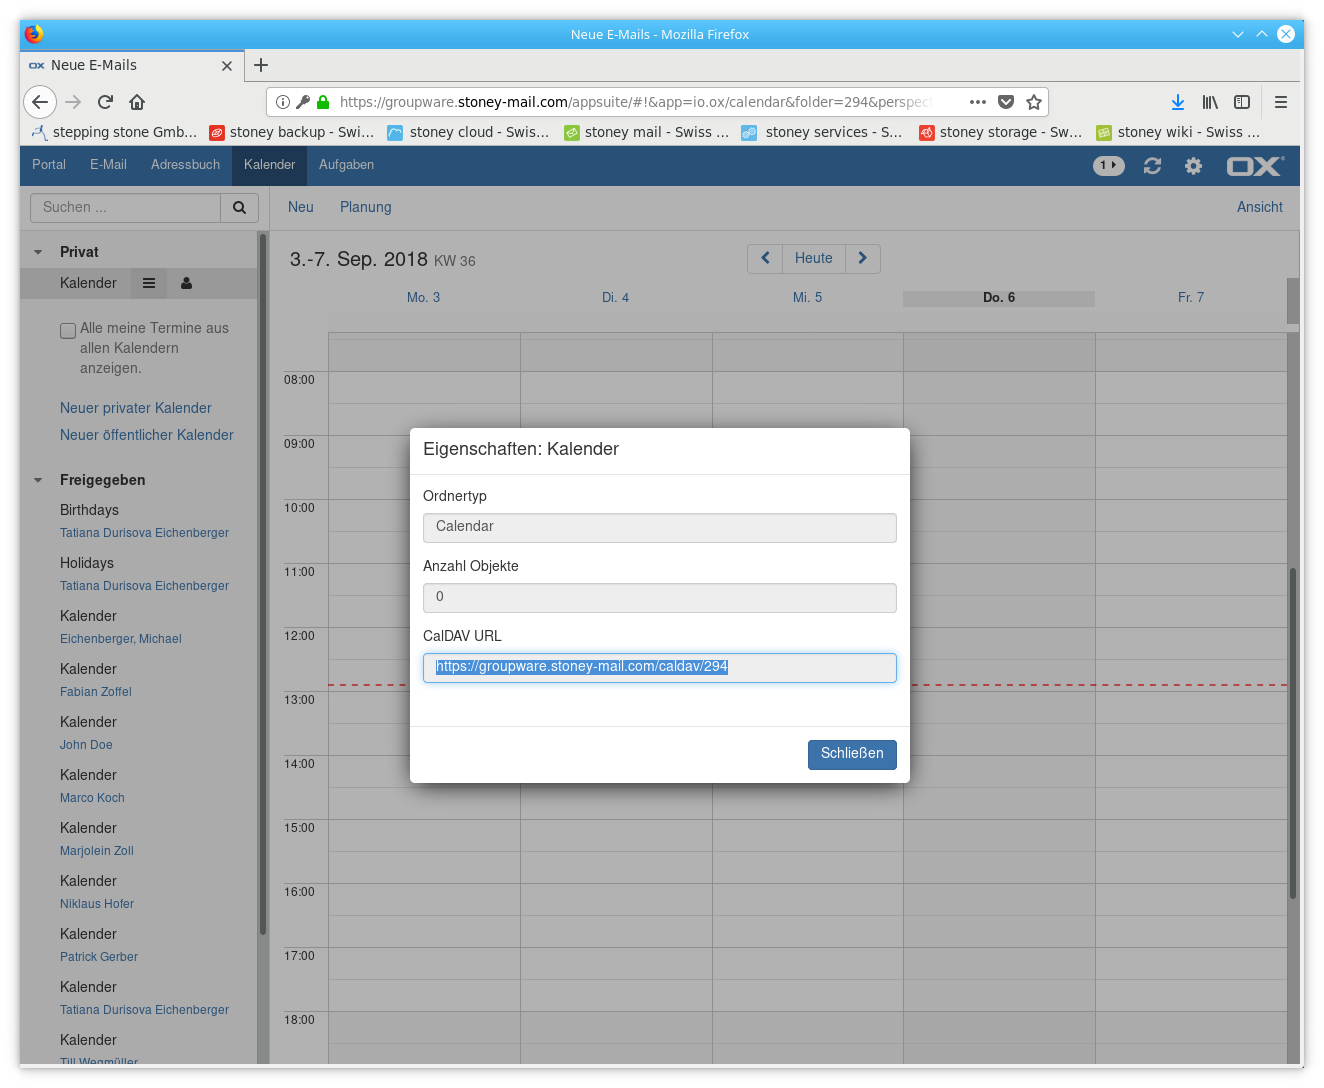
Task: Click the Schließen button
Action: (x=851, y=754)
